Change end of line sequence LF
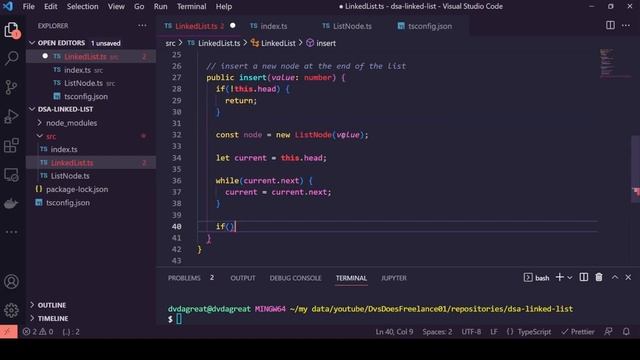640x360 pixels. click(x=494, y=332)
